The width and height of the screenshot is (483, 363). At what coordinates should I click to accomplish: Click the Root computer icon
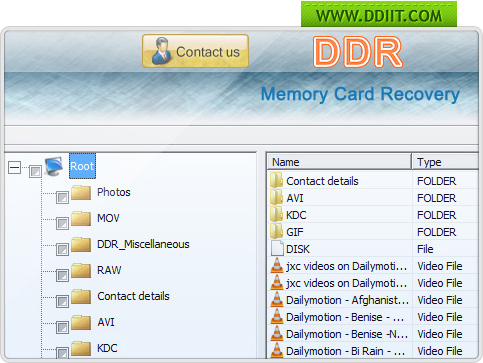click(x=54, y=166)
